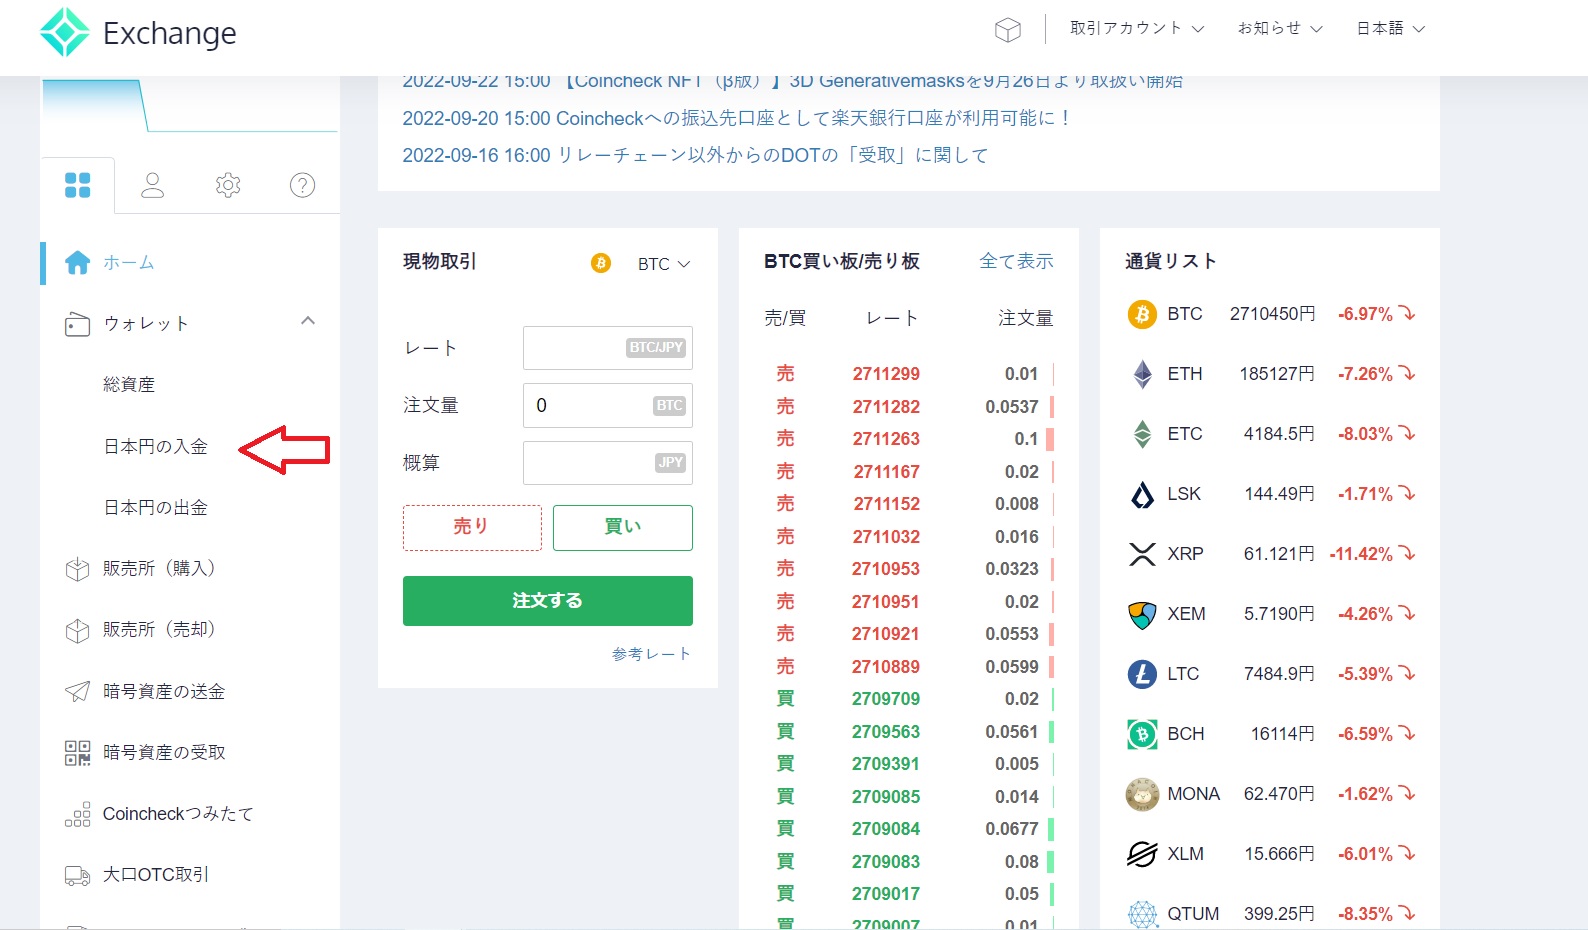Click order volume 0.0537
Screen dimensions: 1588x930
pyautogui.click(x=1012, y=407)
